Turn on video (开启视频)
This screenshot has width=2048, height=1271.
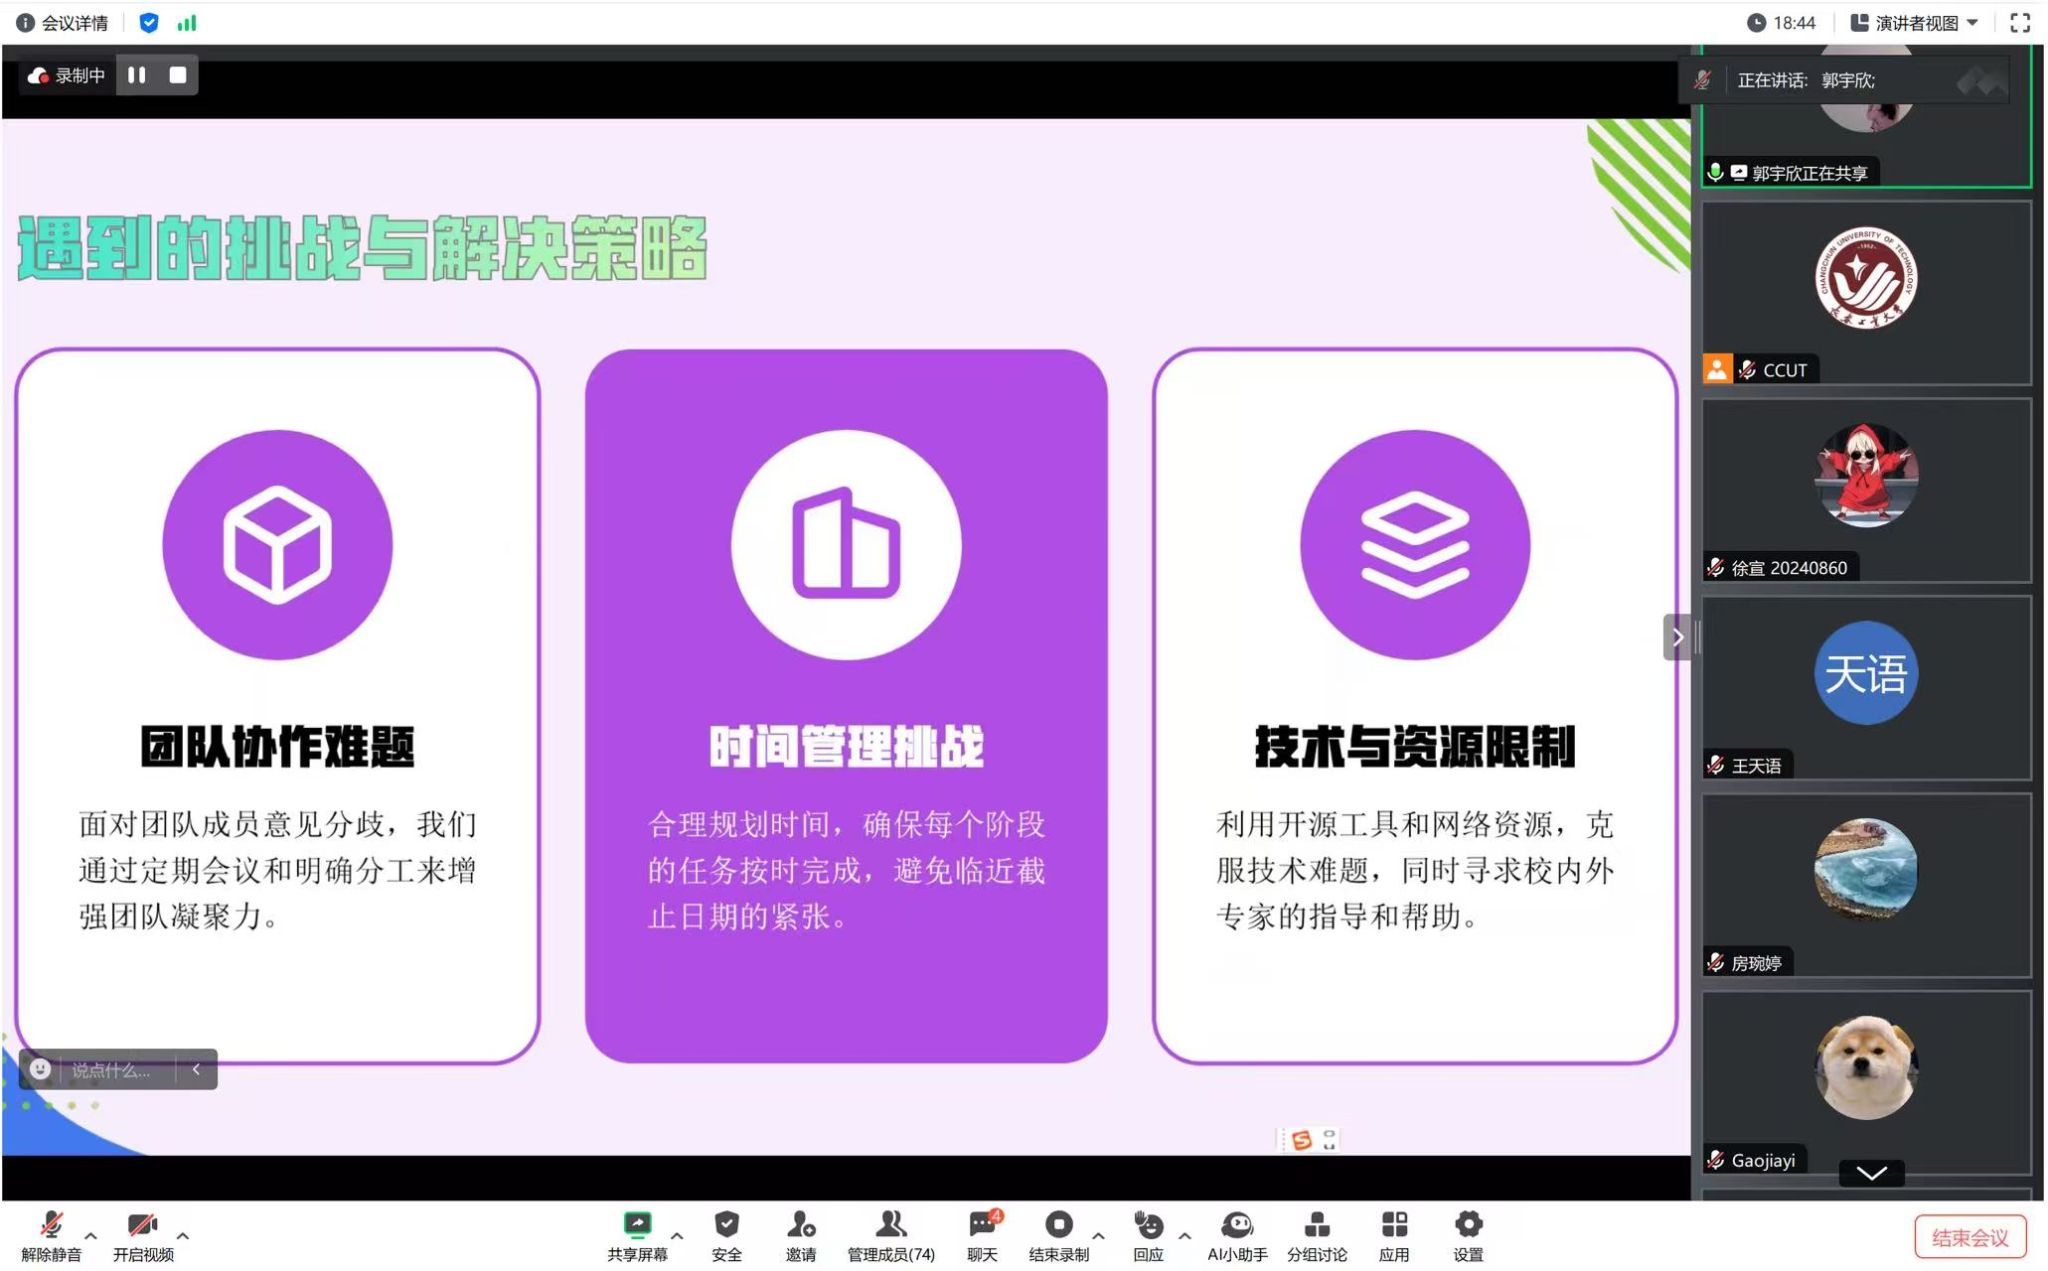click(142, 1225)
